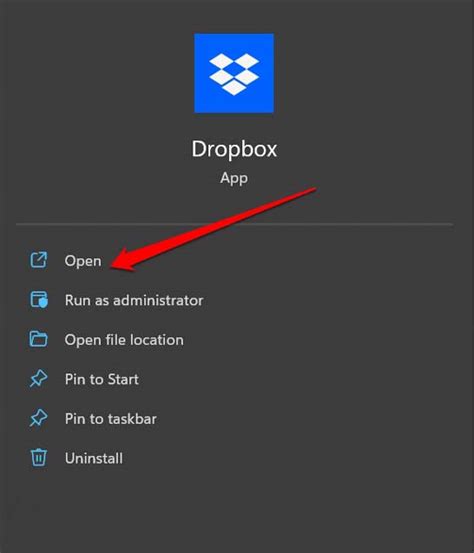Screen dimensions: 474x553
Task: Choose Pin to Start
Action: [102, 379]
